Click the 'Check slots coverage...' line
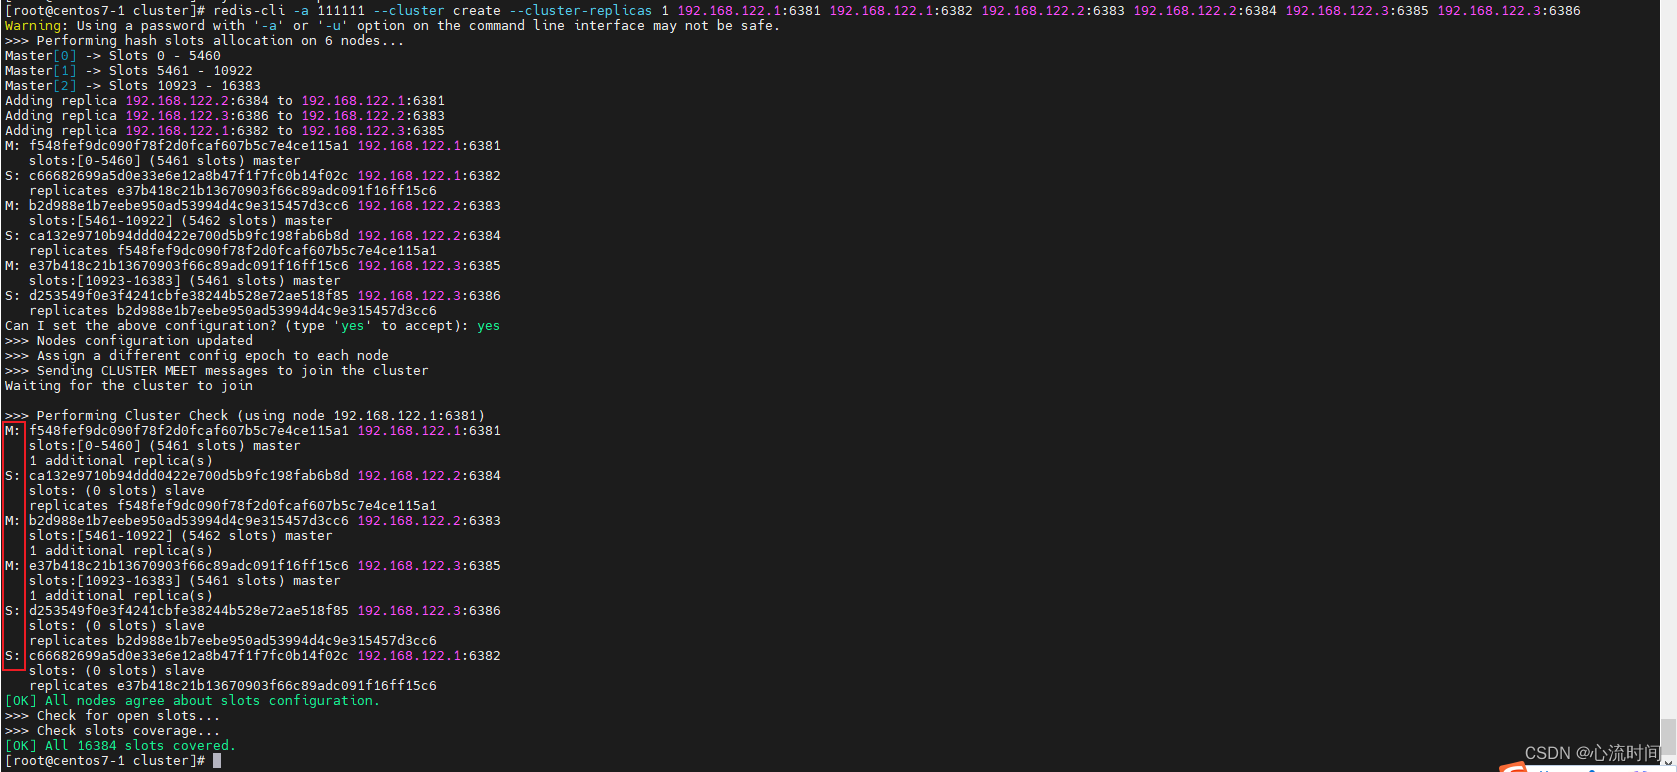The image size is (1677, 772). click(113, 730)
